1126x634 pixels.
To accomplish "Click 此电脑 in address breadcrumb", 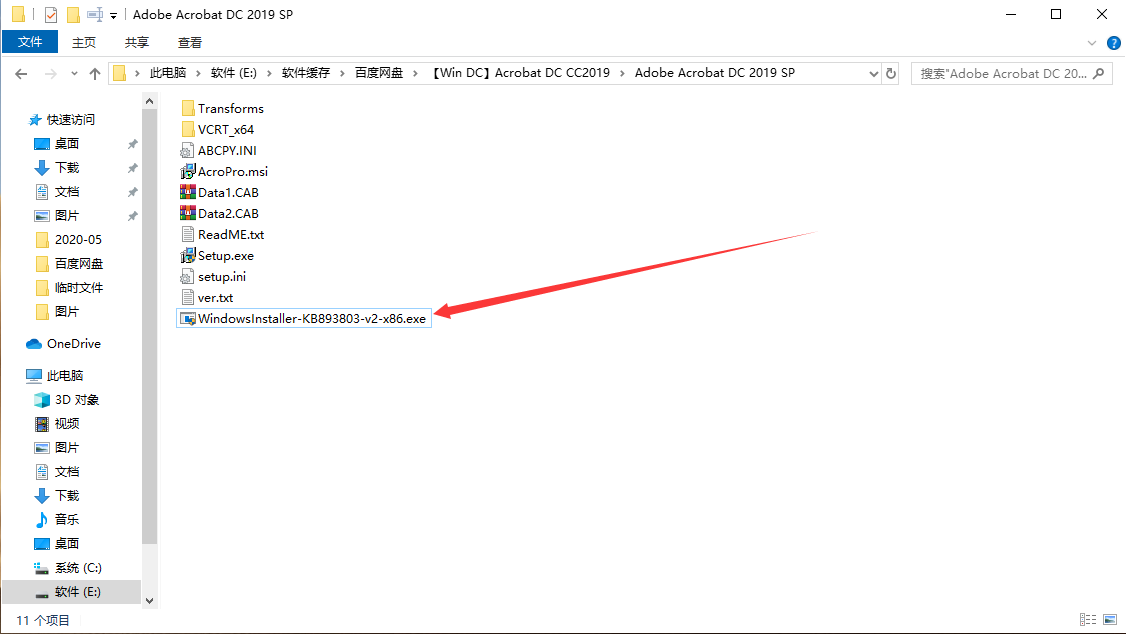I will point(167,73).
